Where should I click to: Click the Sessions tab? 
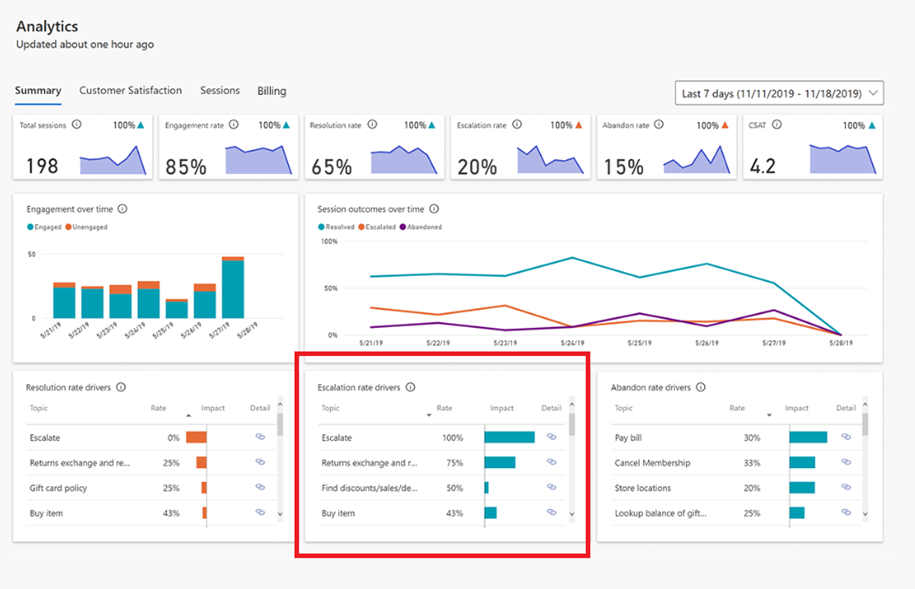[x=220, y=90]
